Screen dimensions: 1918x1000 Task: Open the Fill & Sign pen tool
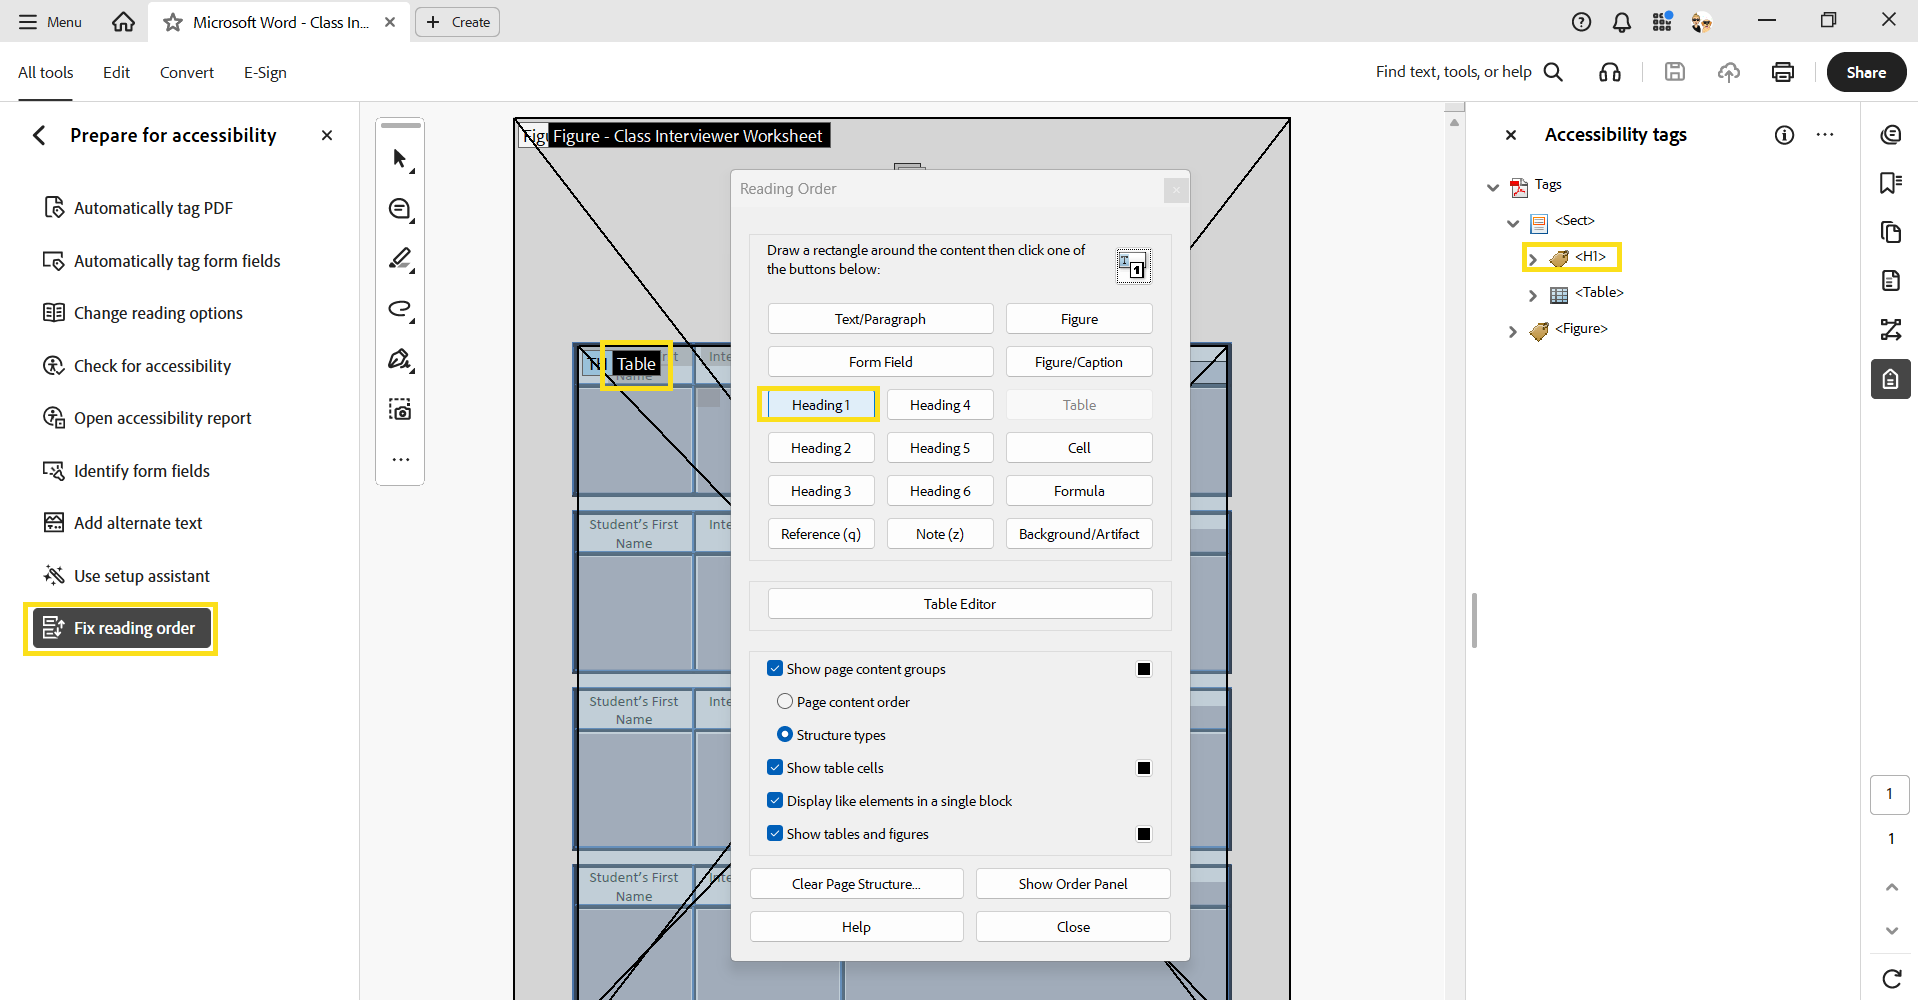[400, 359]
